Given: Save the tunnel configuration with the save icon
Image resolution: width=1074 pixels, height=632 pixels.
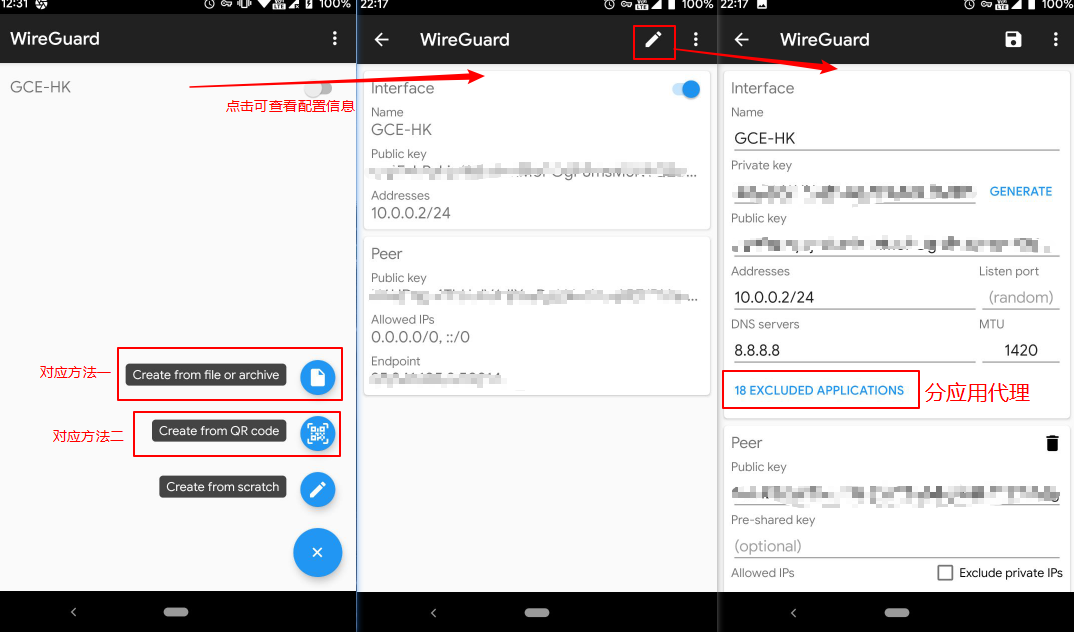Looking at the screenshot, I should pyautogui.click(x=1012, y=39).
